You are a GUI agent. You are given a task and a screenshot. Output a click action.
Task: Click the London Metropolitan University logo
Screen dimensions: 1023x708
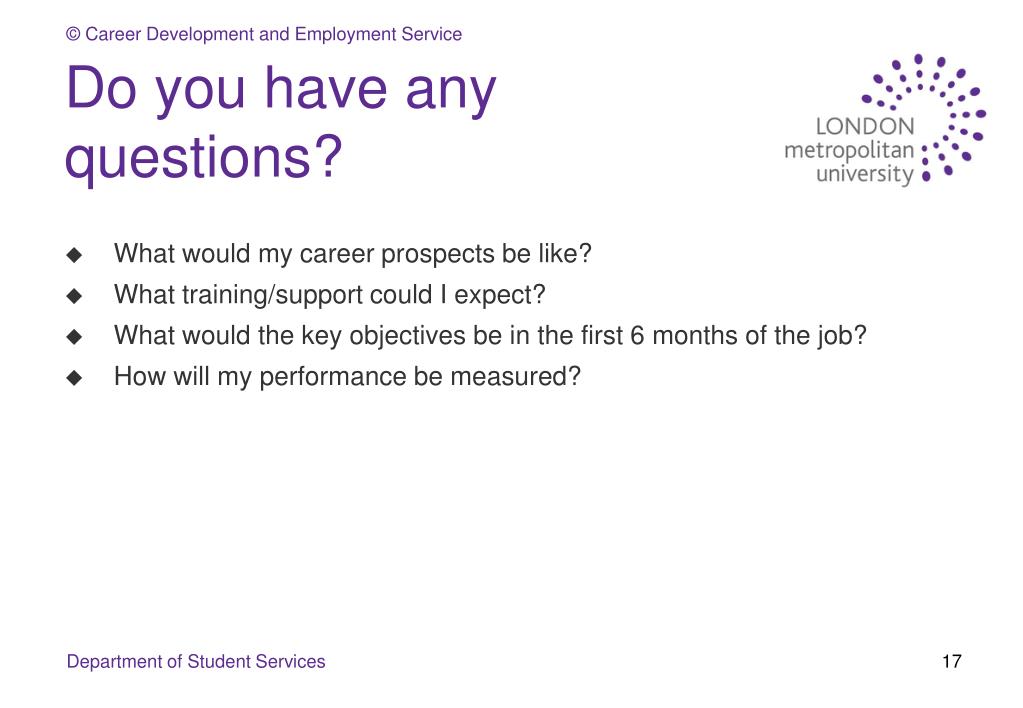tap(885, 120)
